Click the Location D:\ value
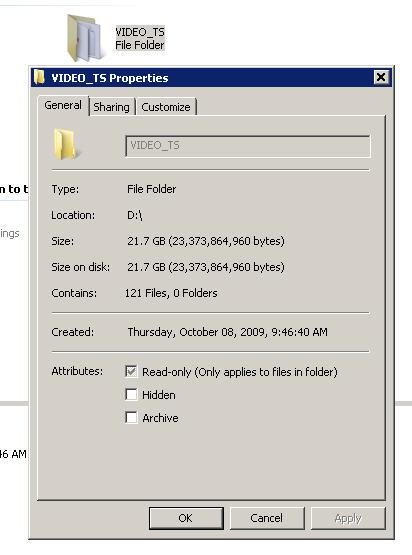 [135, 215]
